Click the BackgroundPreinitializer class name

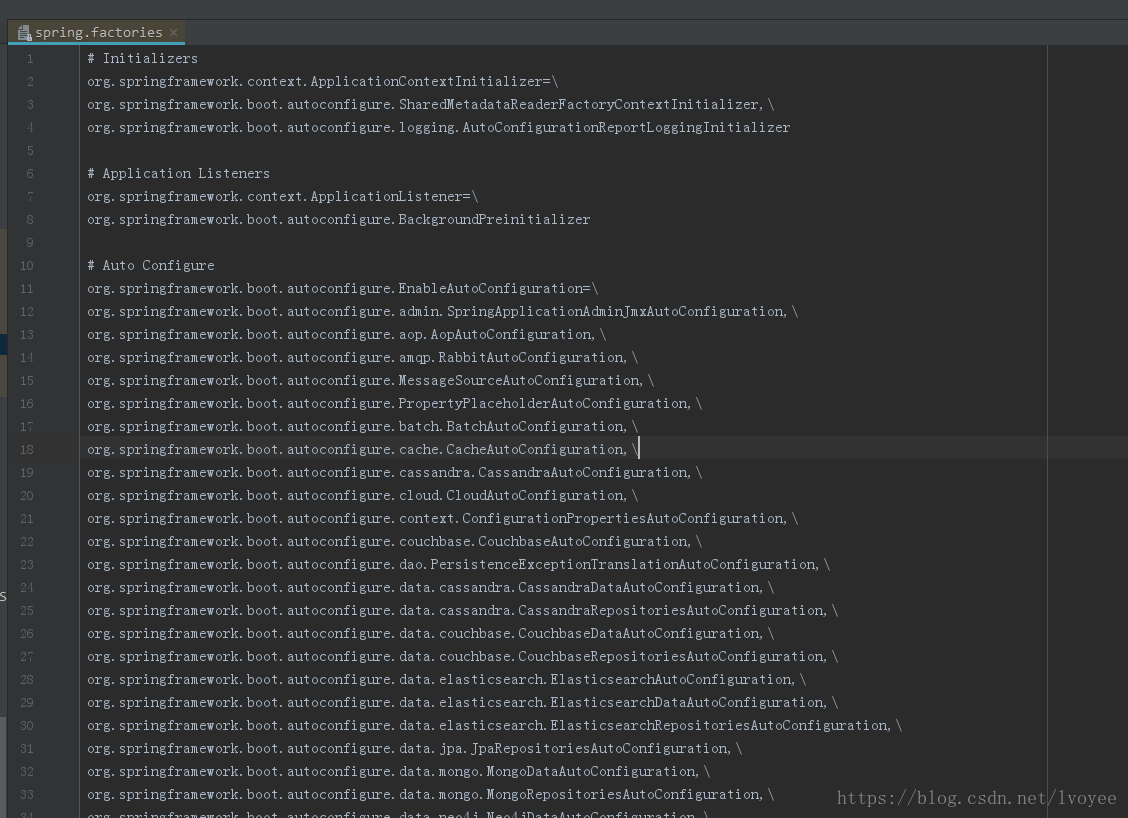tap(494, 220)
